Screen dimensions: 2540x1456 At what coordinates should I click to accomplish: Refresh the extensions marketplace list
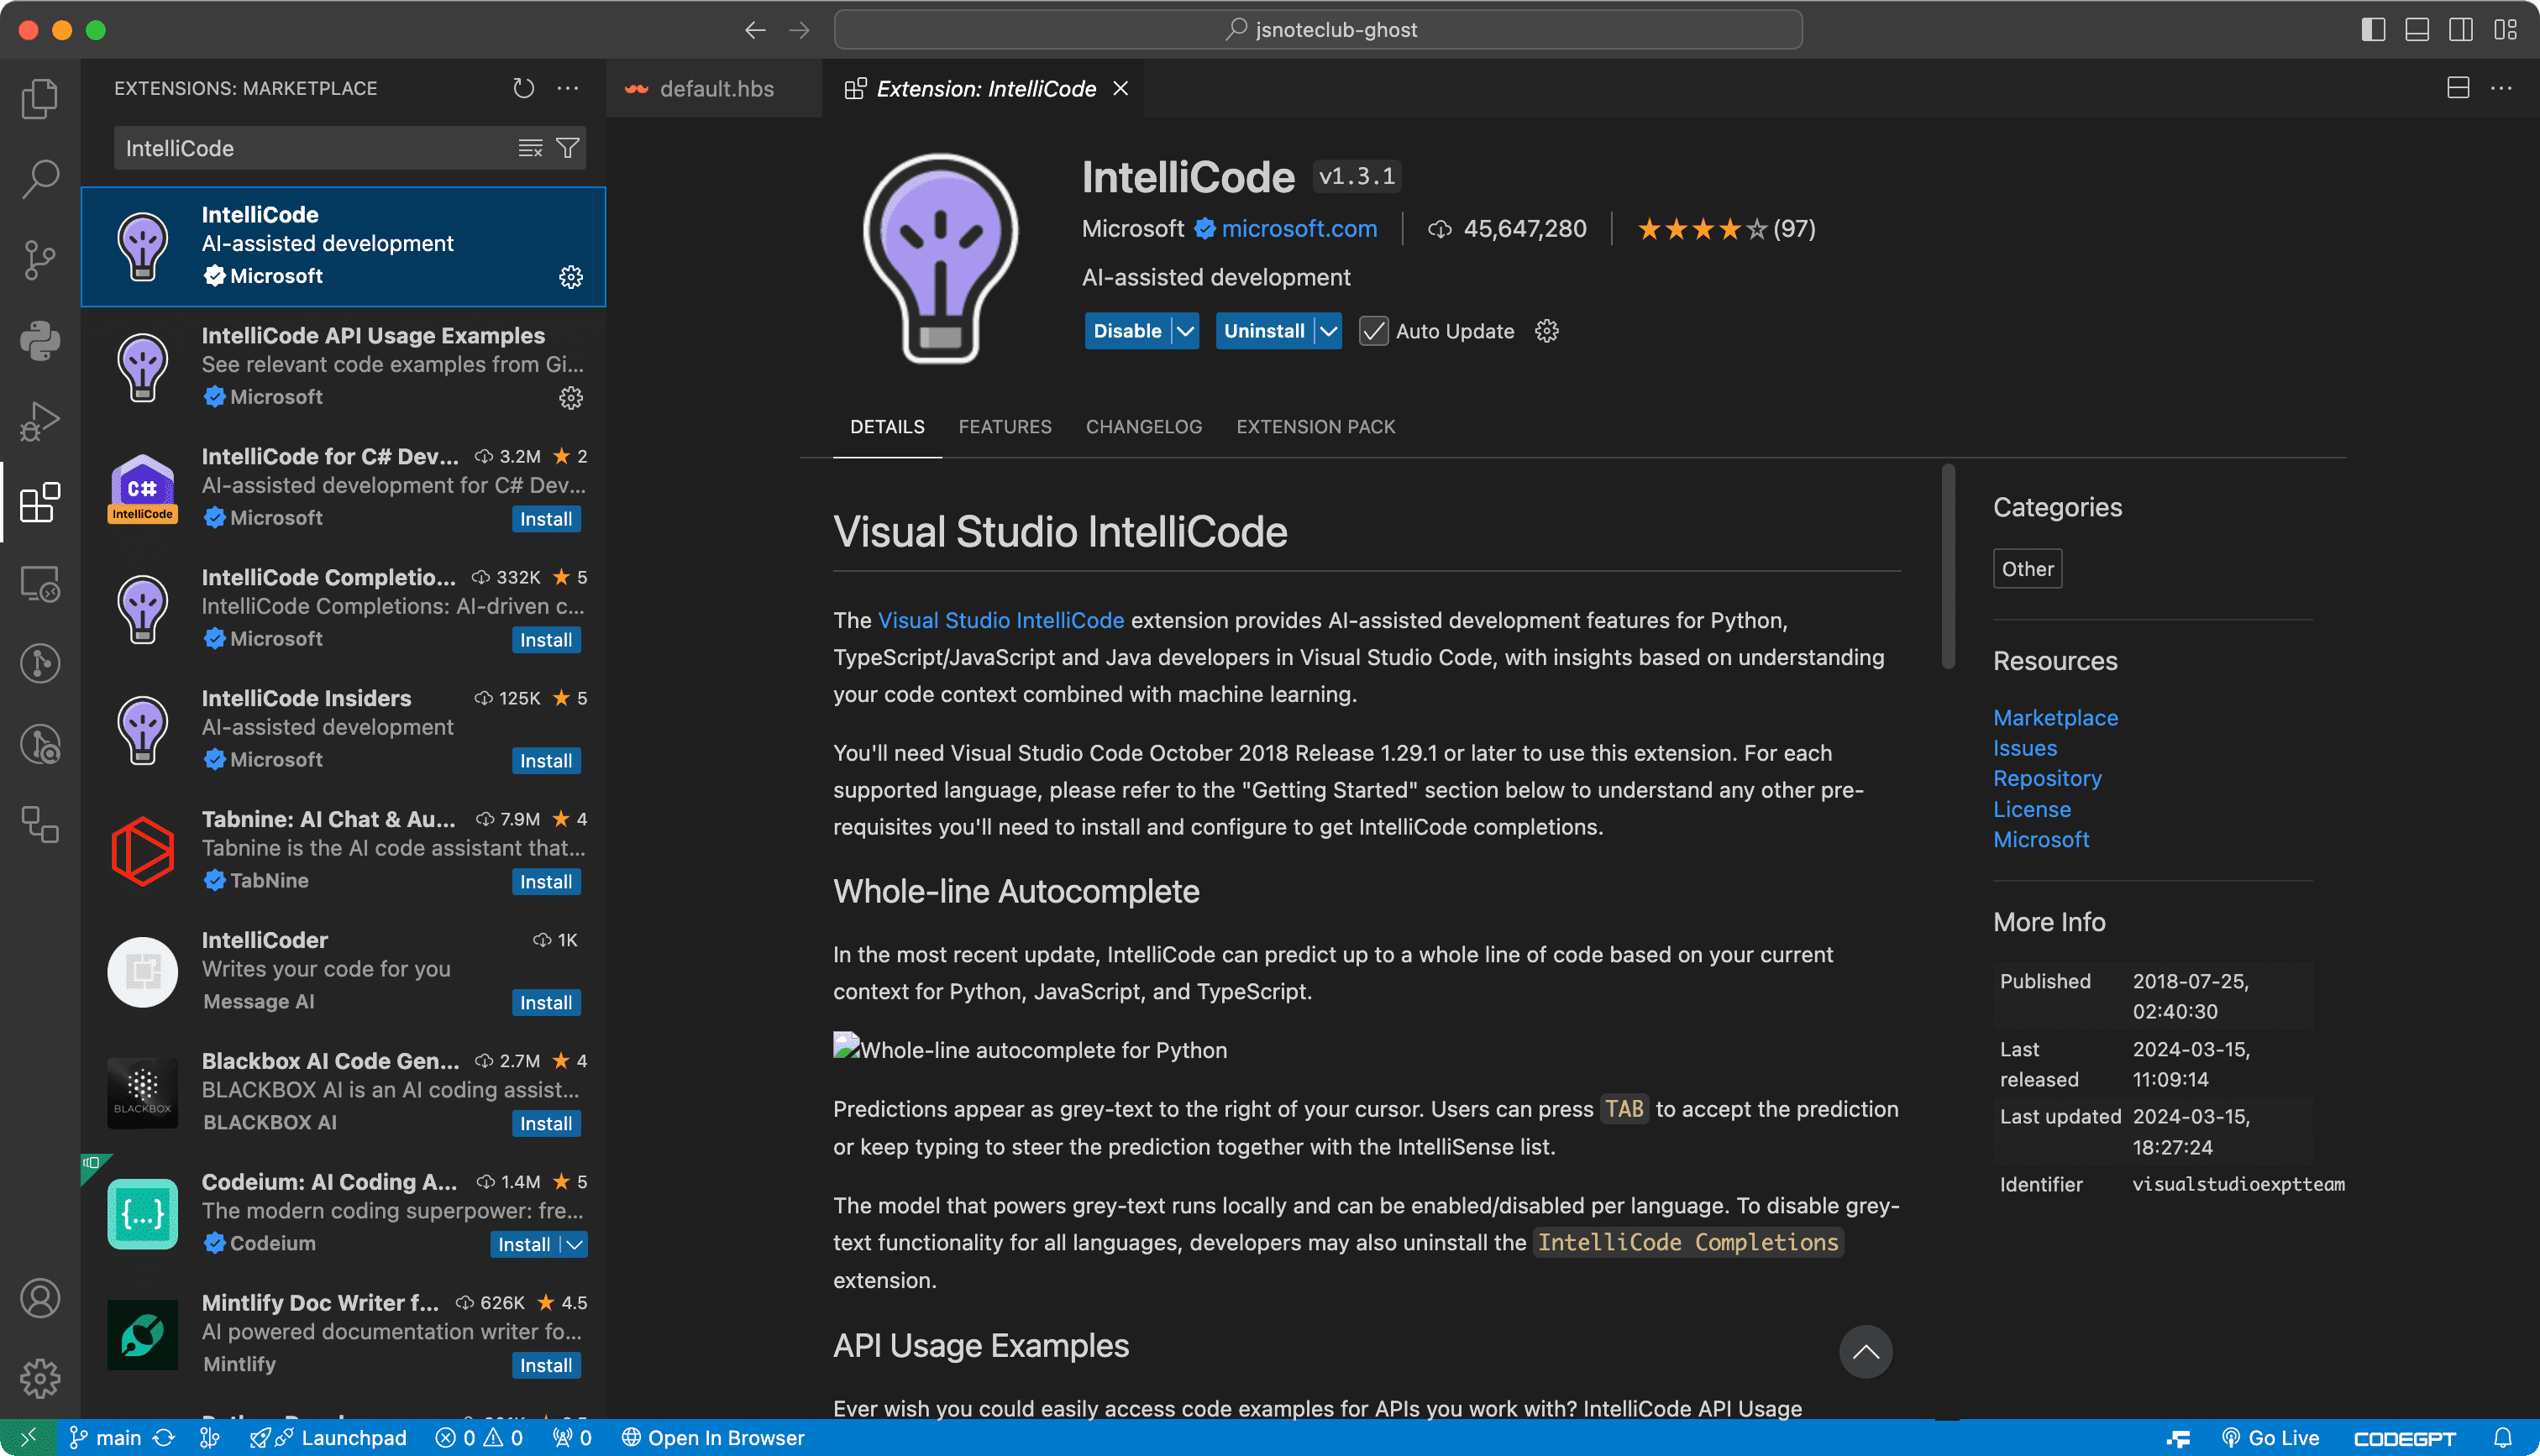(523, 88)
